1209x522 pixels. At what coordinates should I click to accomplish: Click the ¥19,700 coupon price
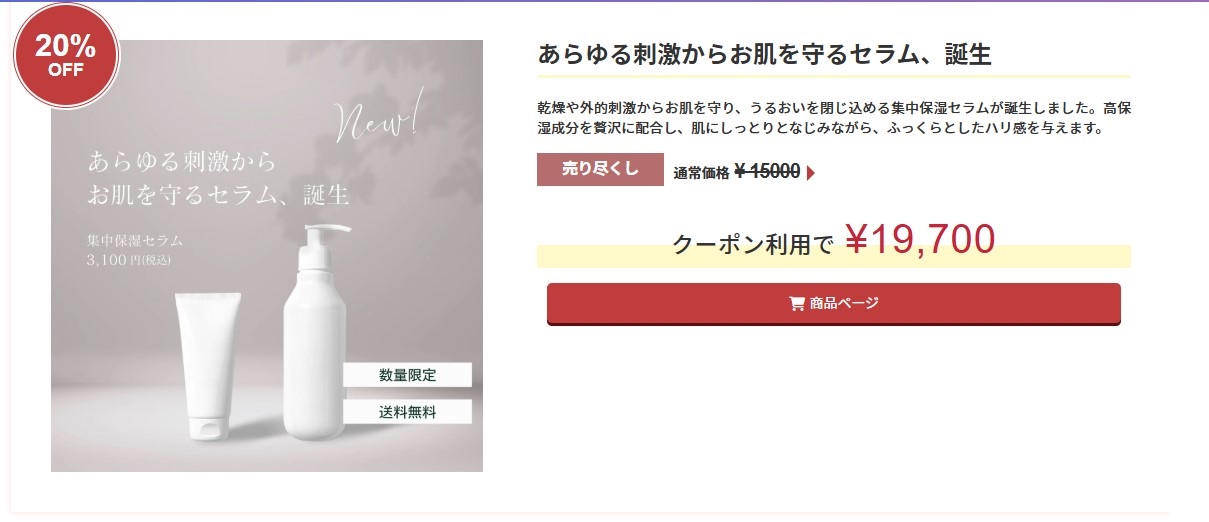point(920,240)
